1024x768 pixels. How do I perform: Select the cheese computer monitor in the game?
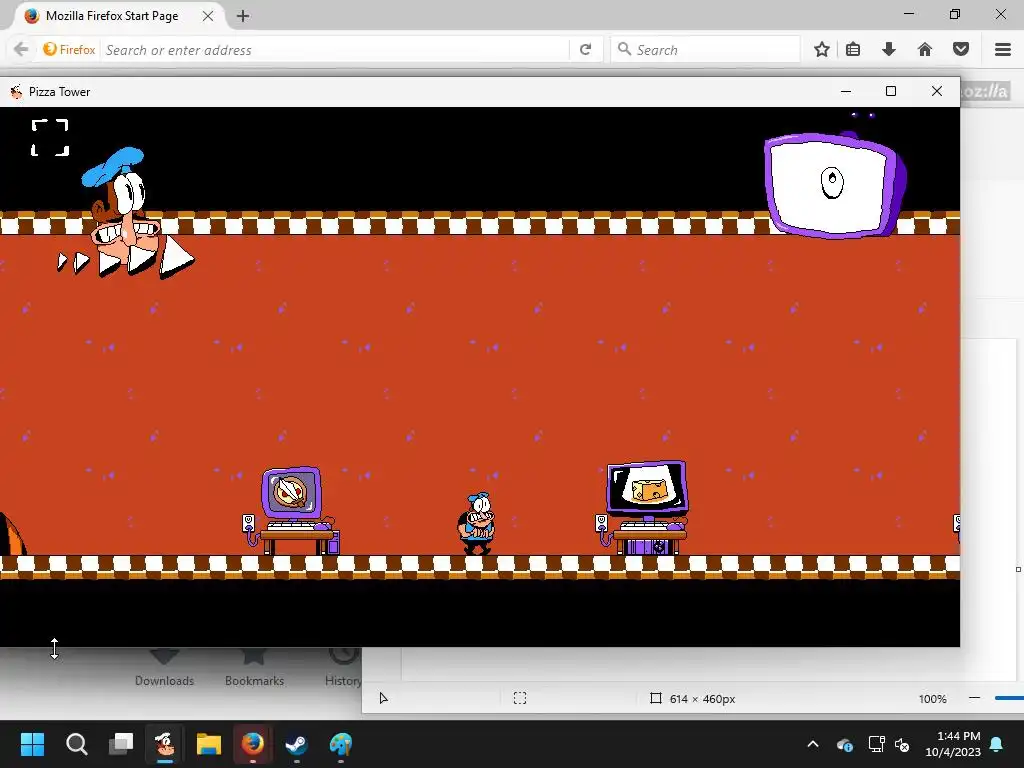(647, 487)
